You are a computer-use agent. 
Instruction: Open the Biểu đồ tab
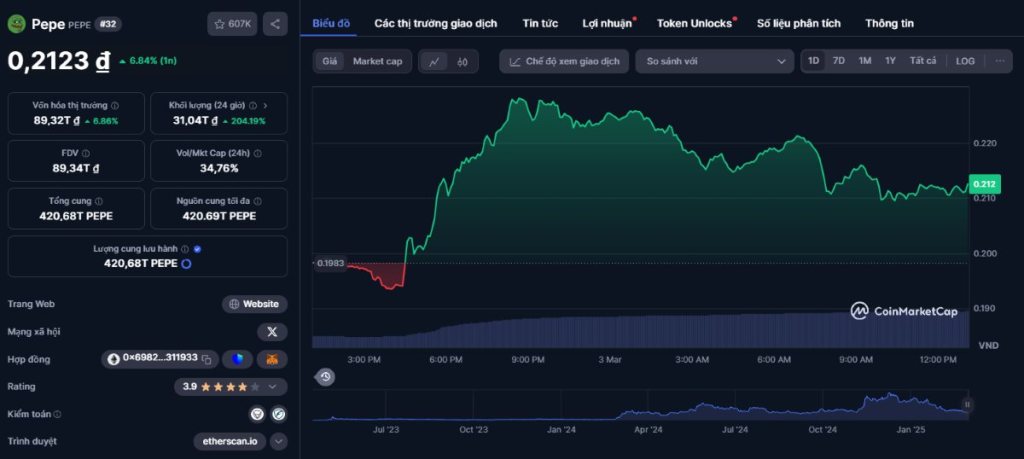331,24
